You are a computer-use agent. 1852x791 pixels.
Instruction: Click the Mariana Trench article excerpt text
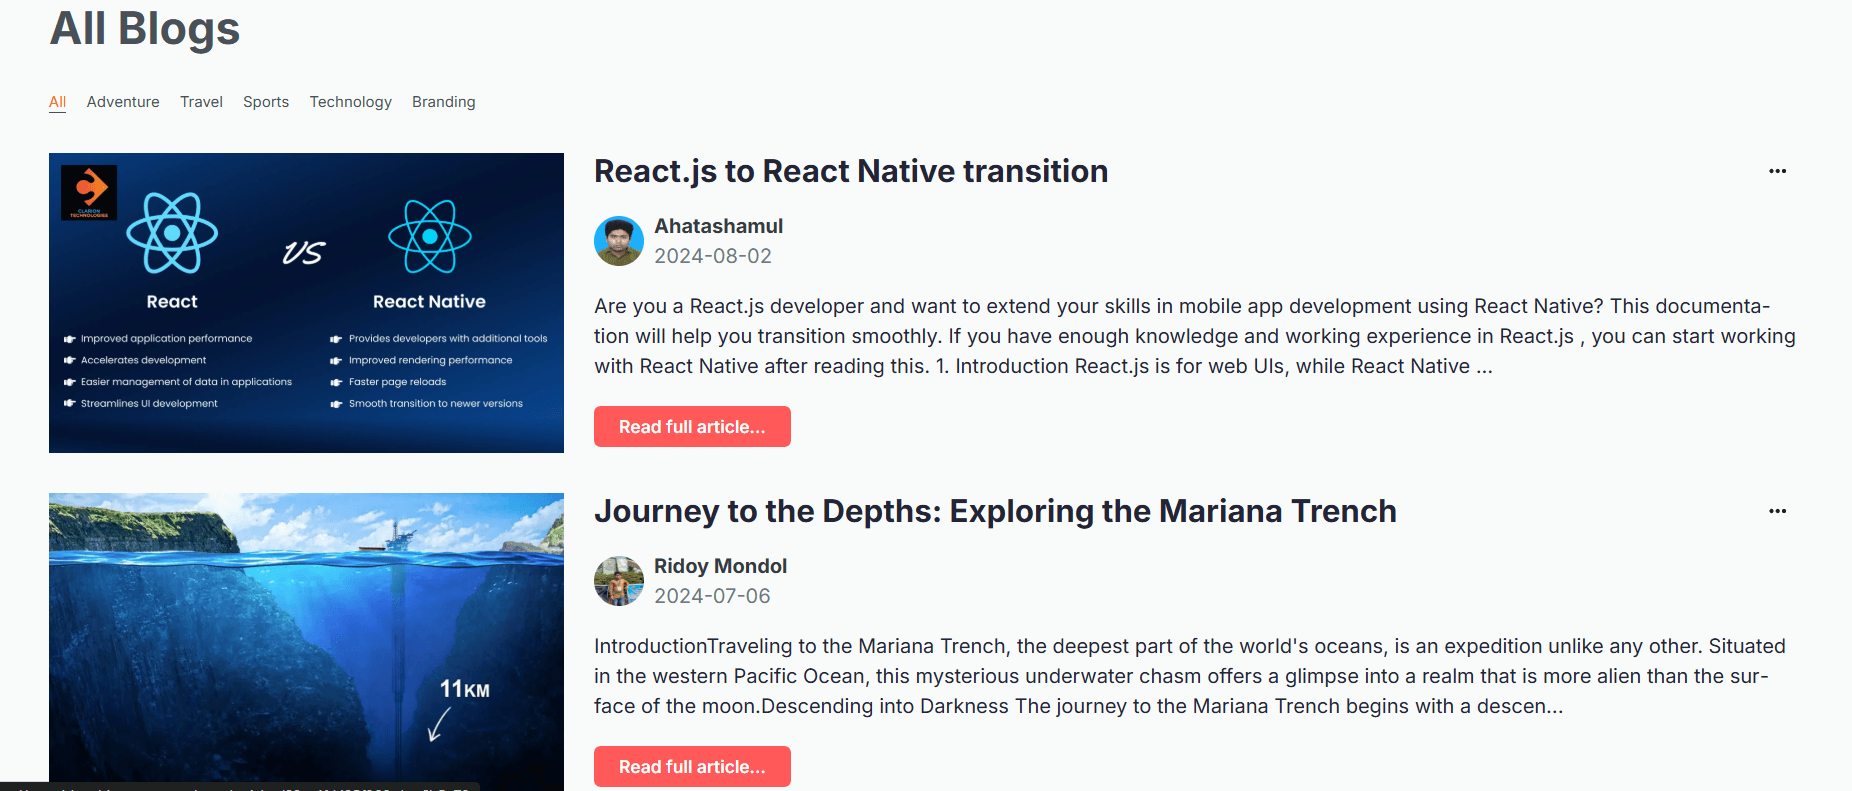1190,676
